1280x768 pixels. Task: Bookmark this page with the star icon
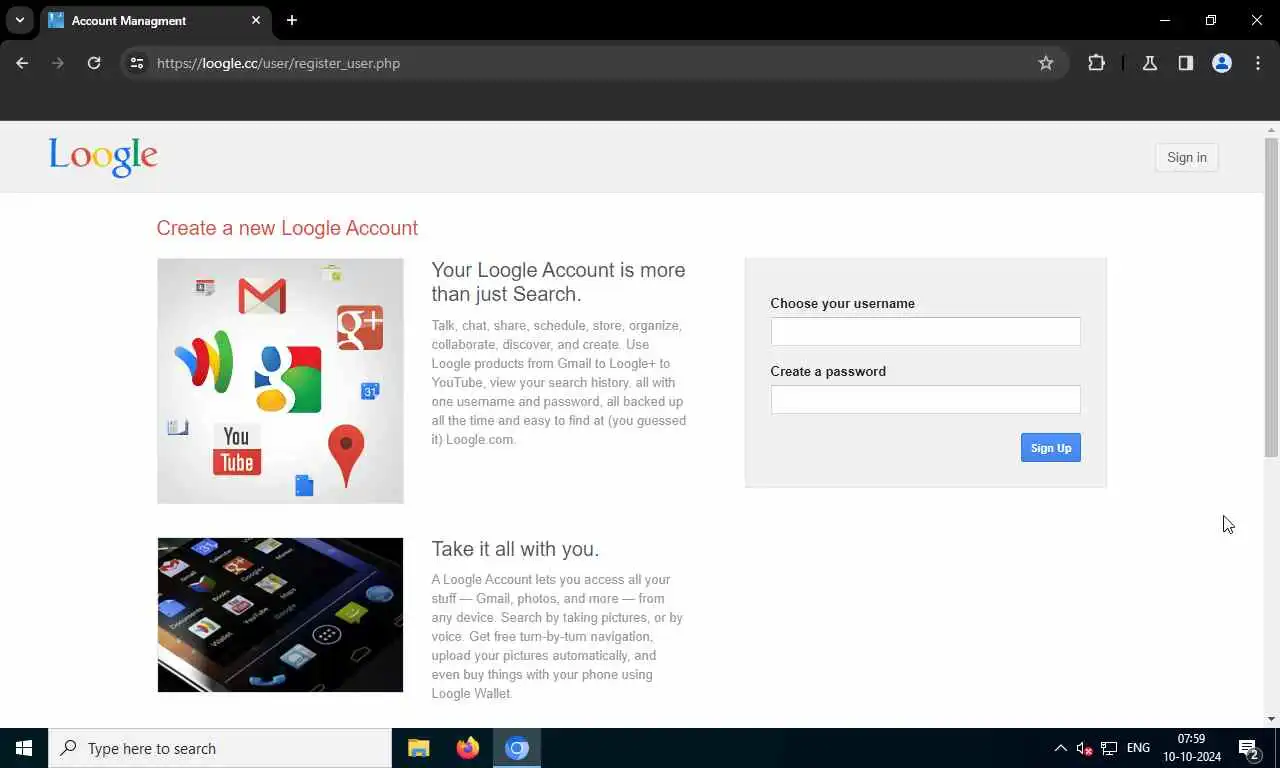(x=1046, y=63)
